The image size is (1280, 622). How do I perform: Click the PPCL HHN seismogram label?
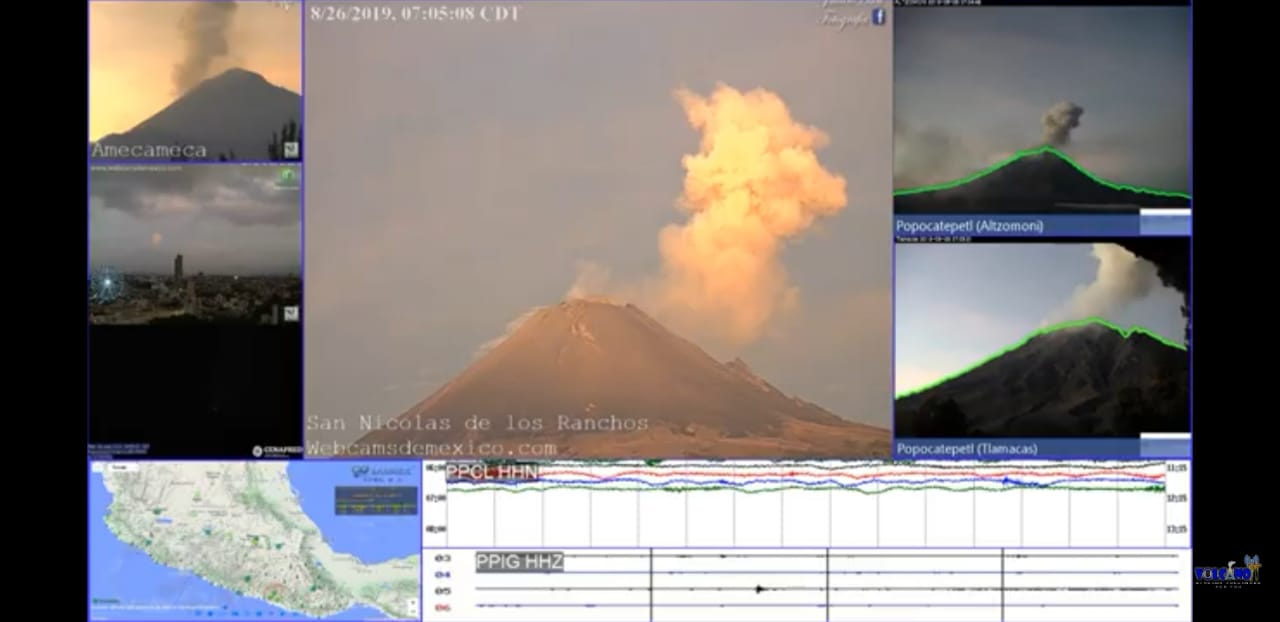(491, 472)
